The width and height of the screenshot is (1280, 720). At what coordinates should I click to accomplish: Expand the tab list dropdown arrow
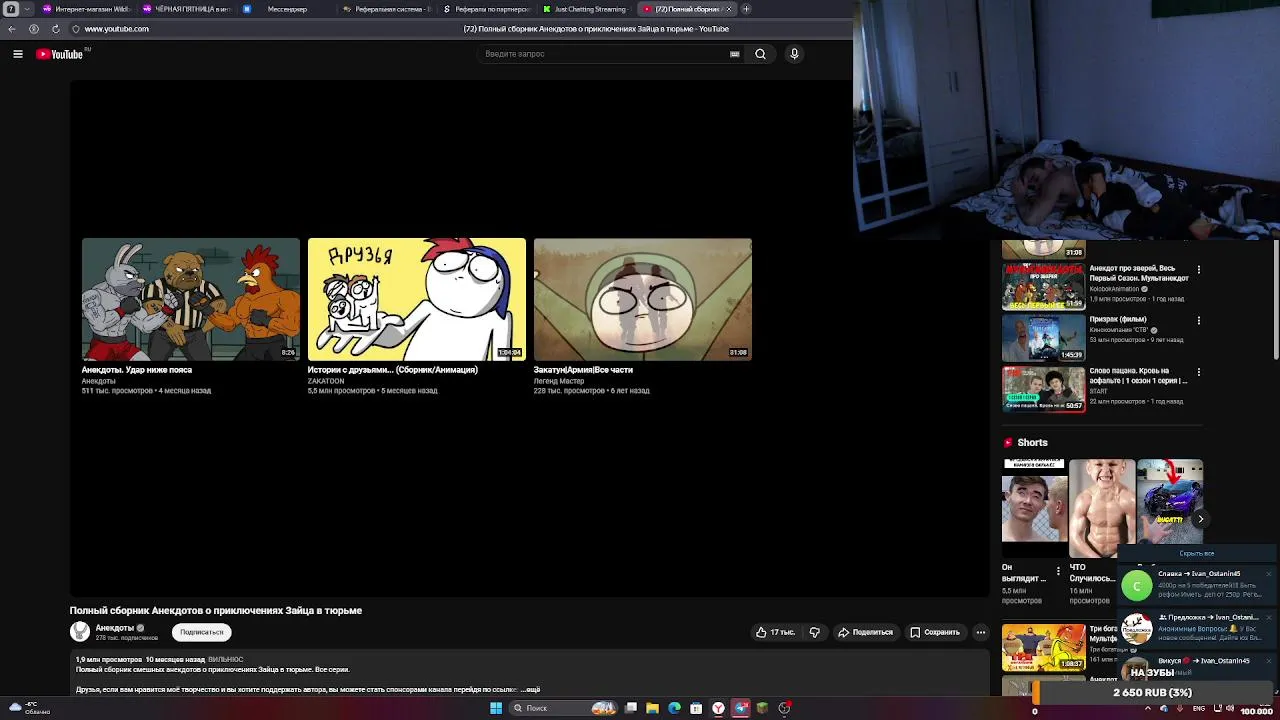27,9
